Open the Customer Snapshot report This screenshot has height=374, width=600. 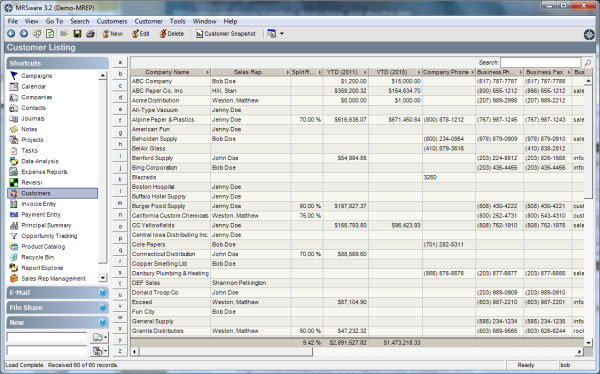coord(225,34)
